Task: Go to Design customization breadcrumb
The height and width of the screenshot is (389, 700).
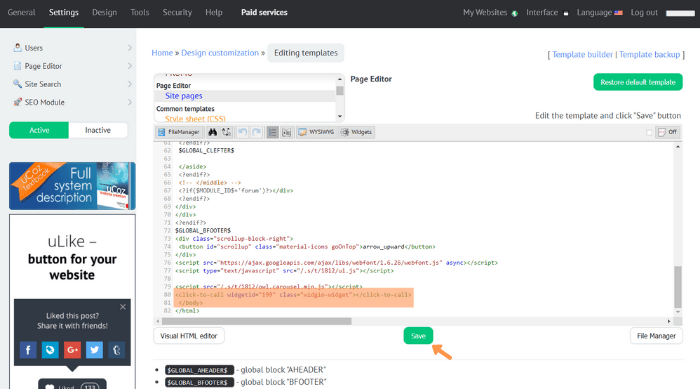Action: point(220,53)
